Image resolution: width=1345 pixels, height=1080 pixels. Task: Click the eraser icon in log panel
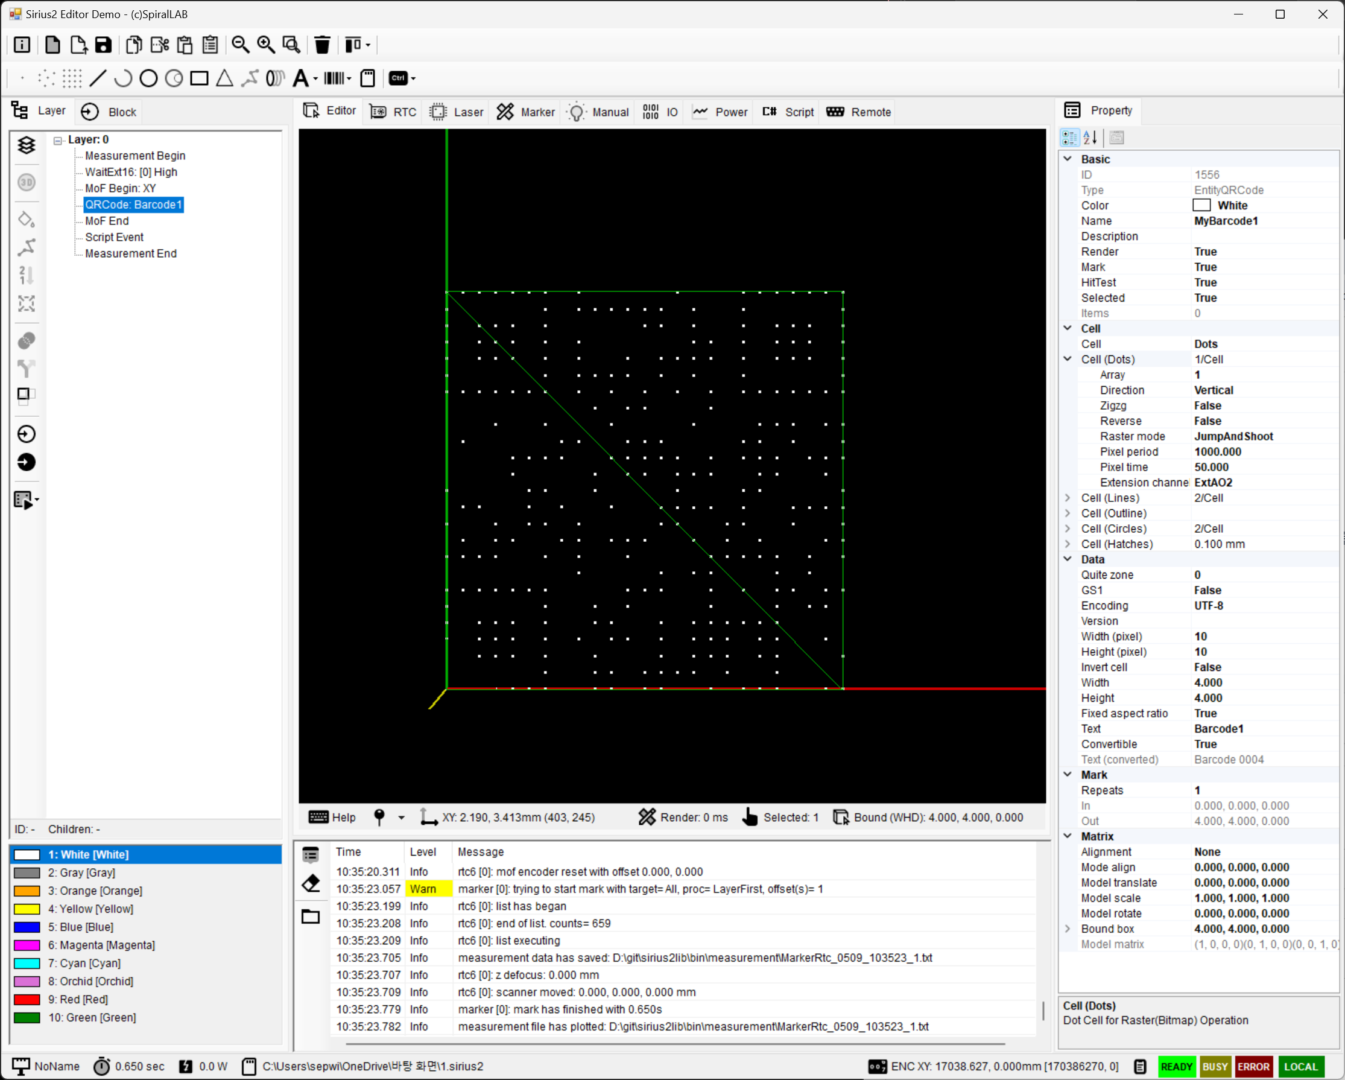click(x=311, y=884)
